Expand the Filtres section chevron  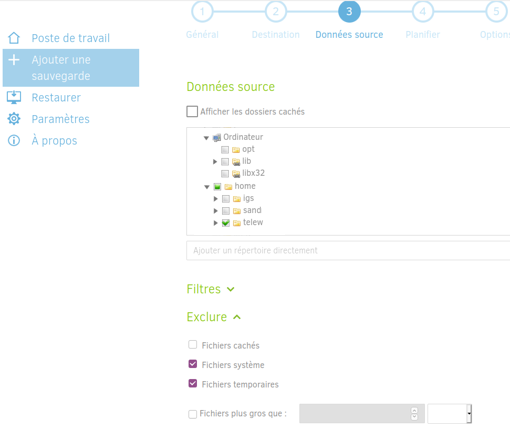coord(231,289)
